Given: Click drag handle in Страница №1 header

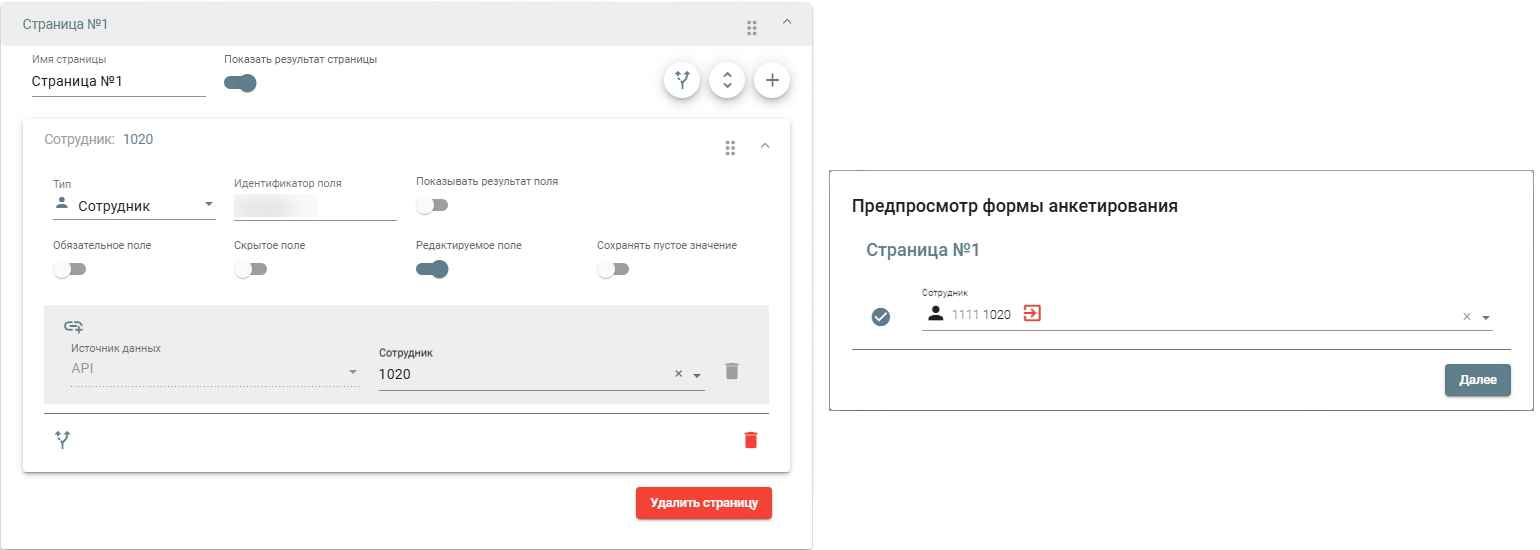Looking at the screenshot, I should click(752, 27).
